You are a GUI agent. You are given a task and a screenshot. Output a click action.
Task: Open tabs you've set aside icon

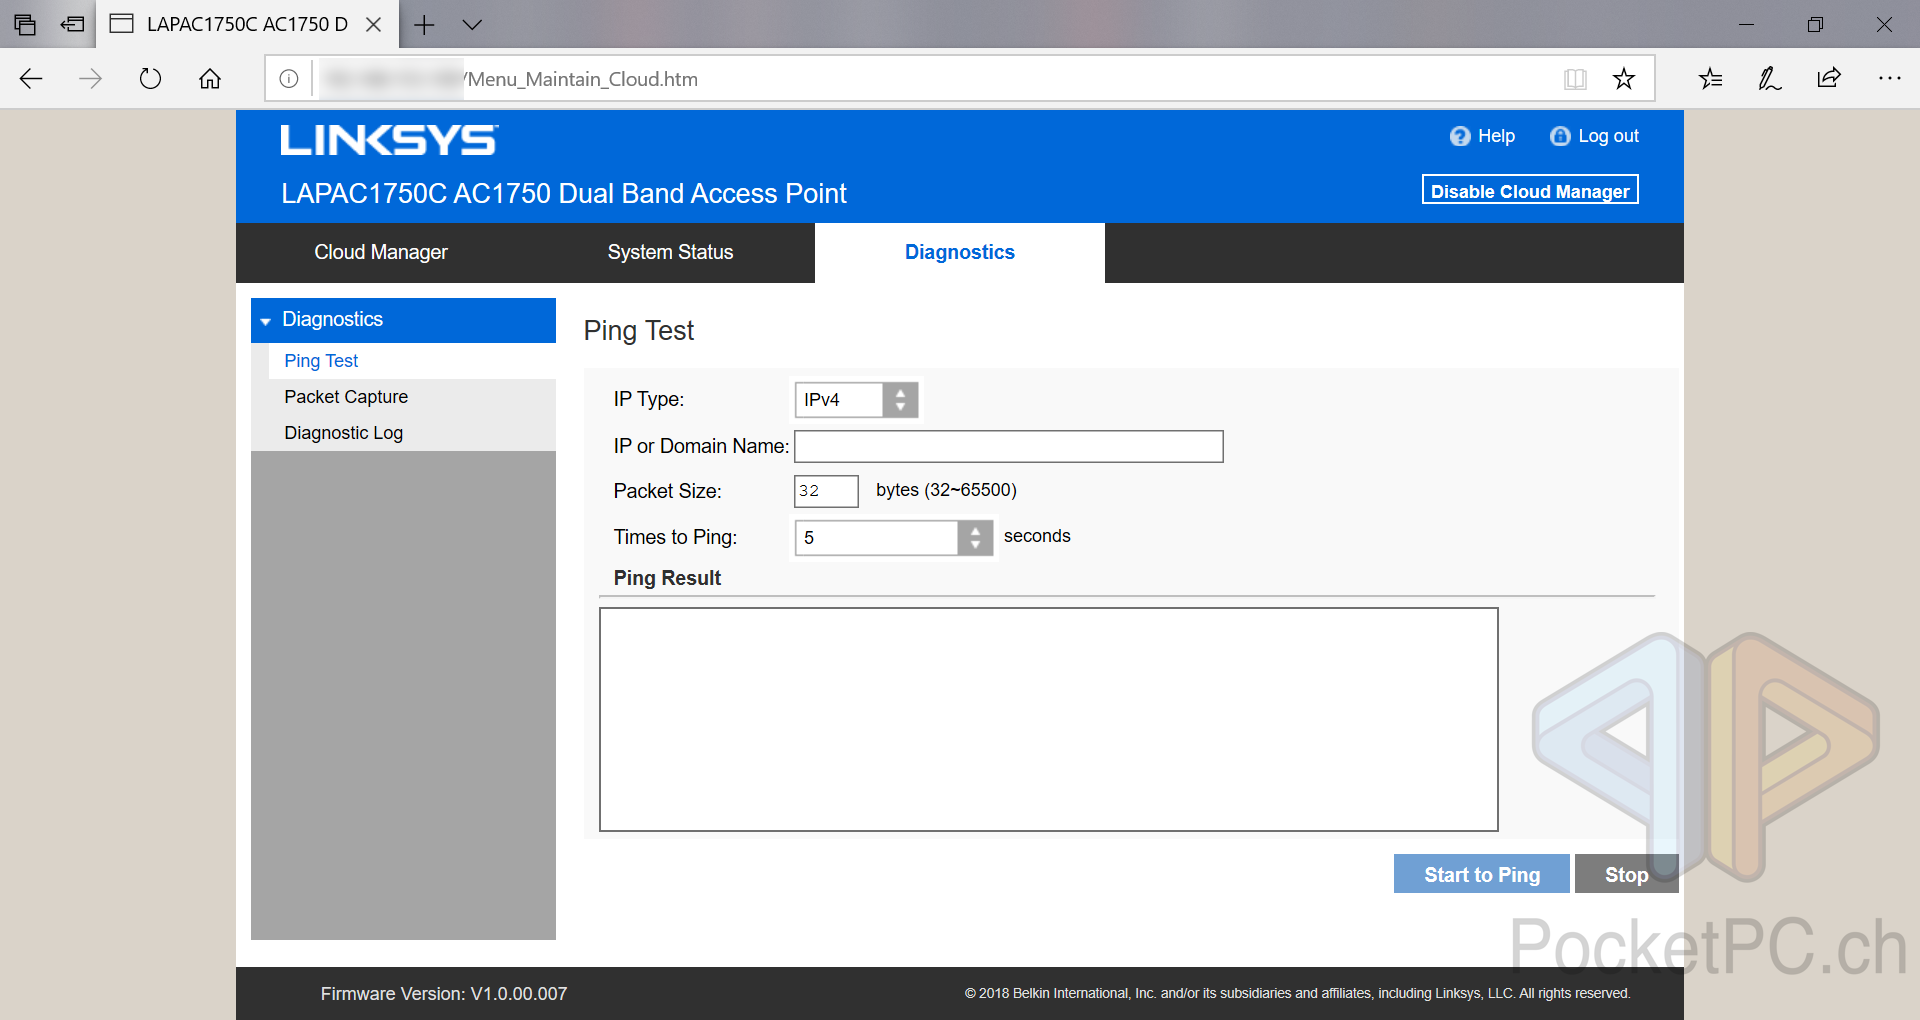click(25, 24)
